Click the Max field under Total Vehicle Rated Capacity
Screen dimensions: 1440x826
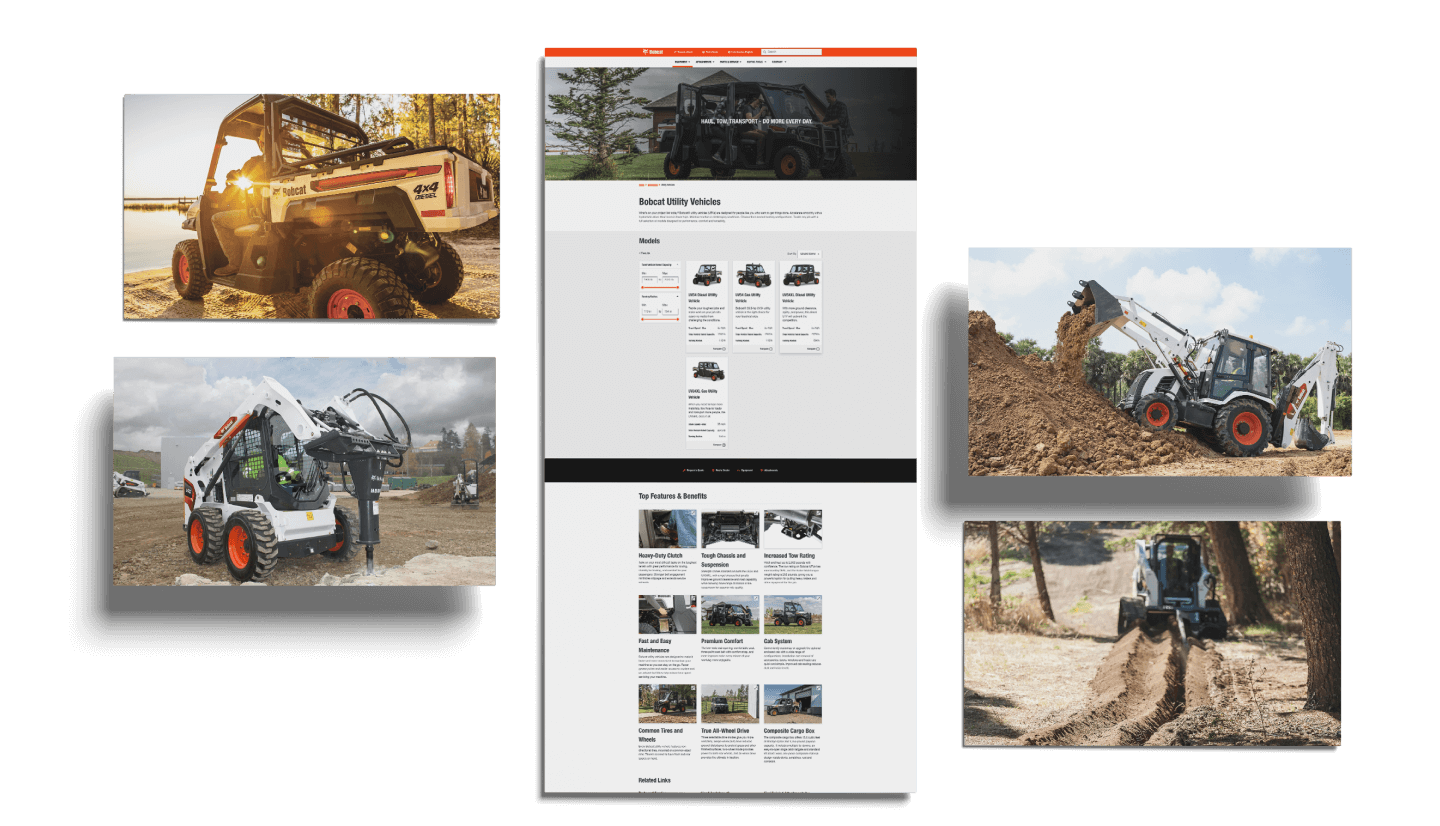pos(670,279)
